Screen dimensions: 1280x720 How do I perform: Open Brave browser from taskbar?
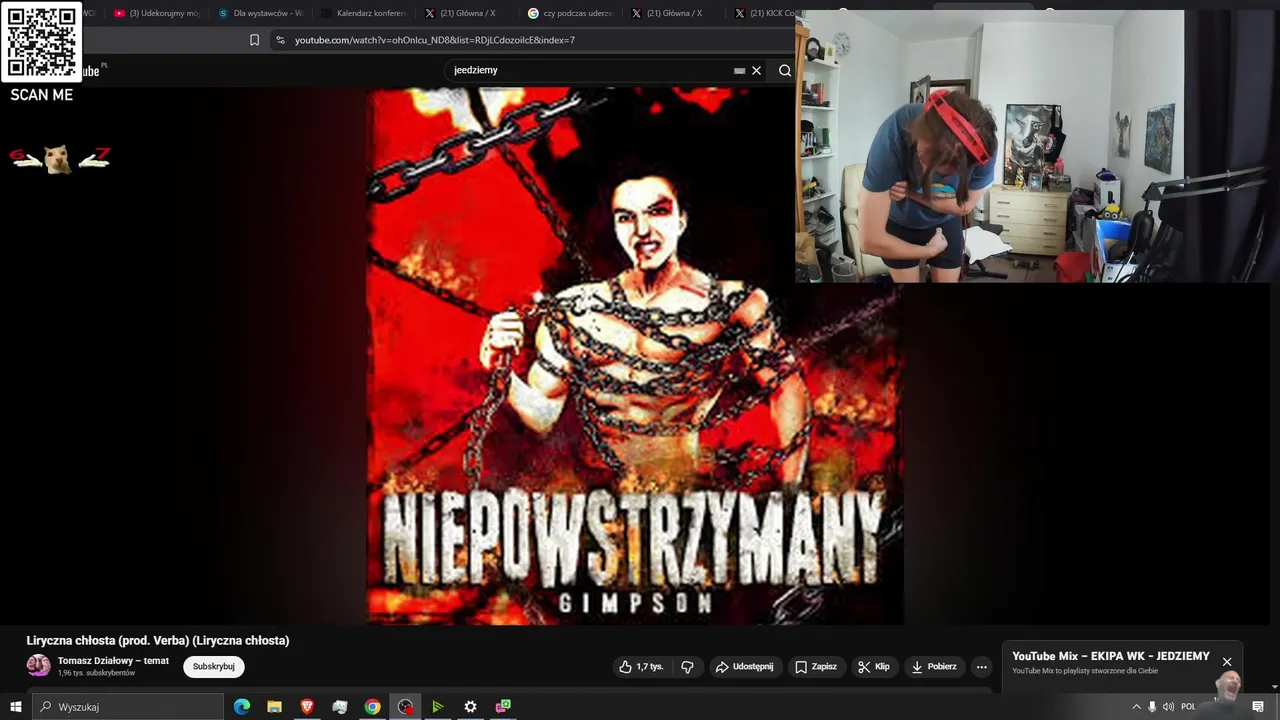tap(307, 707)
